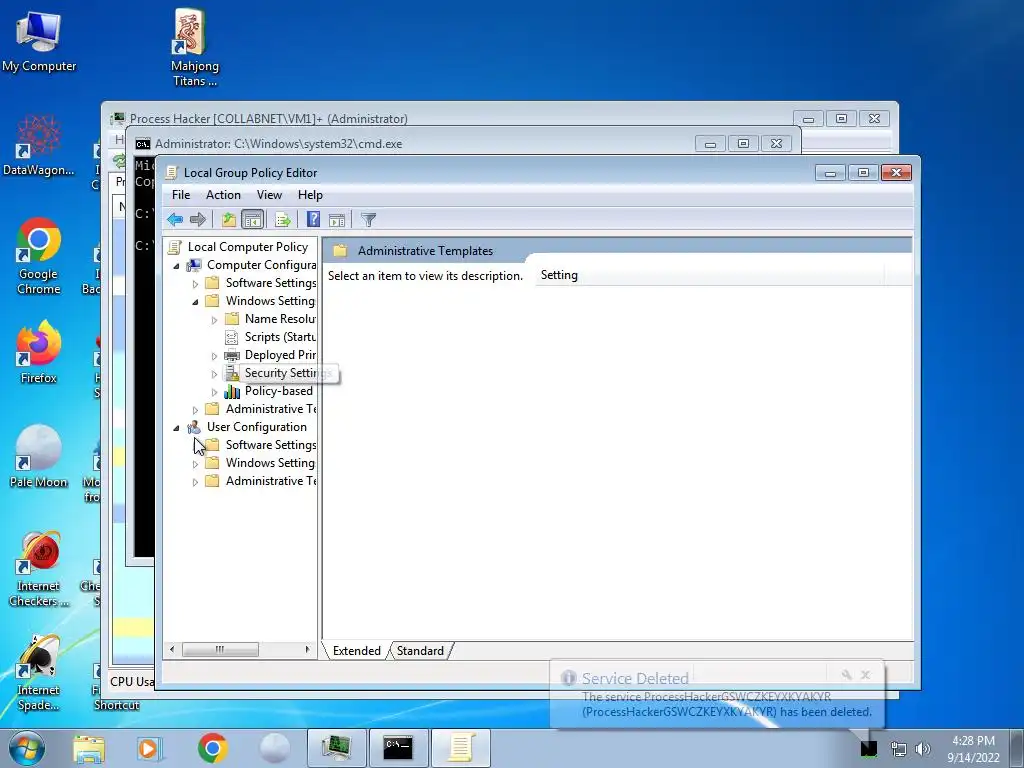Open Help via blue question mark icon
This screenshot has height=768, width=1024.
click(313, 220)
